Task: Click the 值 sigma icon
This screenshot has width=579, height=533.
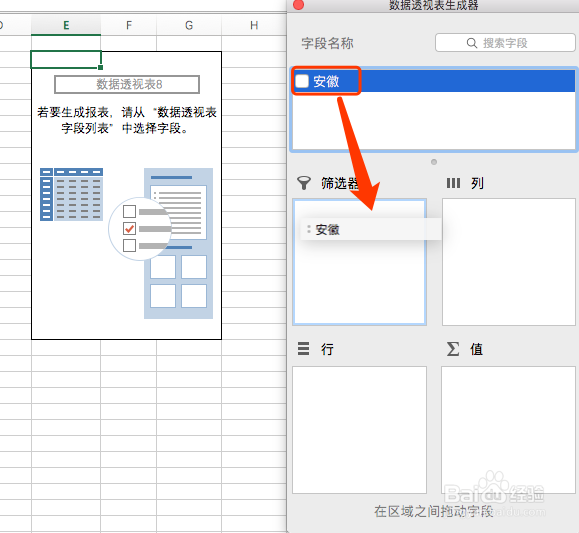Action: pyautogui.click(x=453, y=349)
